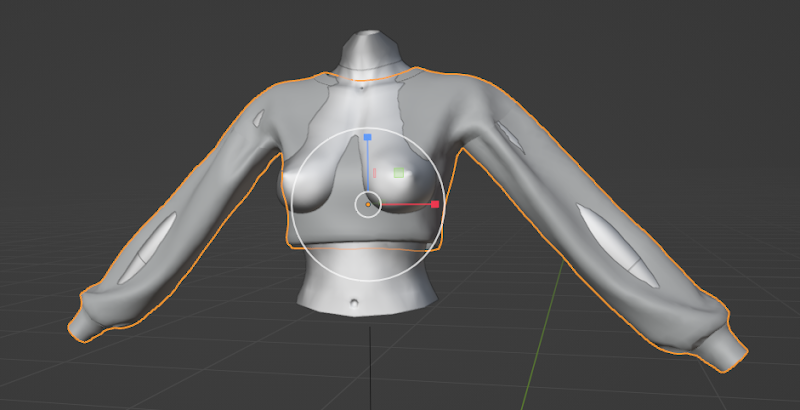800x410 pixels.
Task: Click the red X-axis gizmo handle
Action: coord(435,204)
